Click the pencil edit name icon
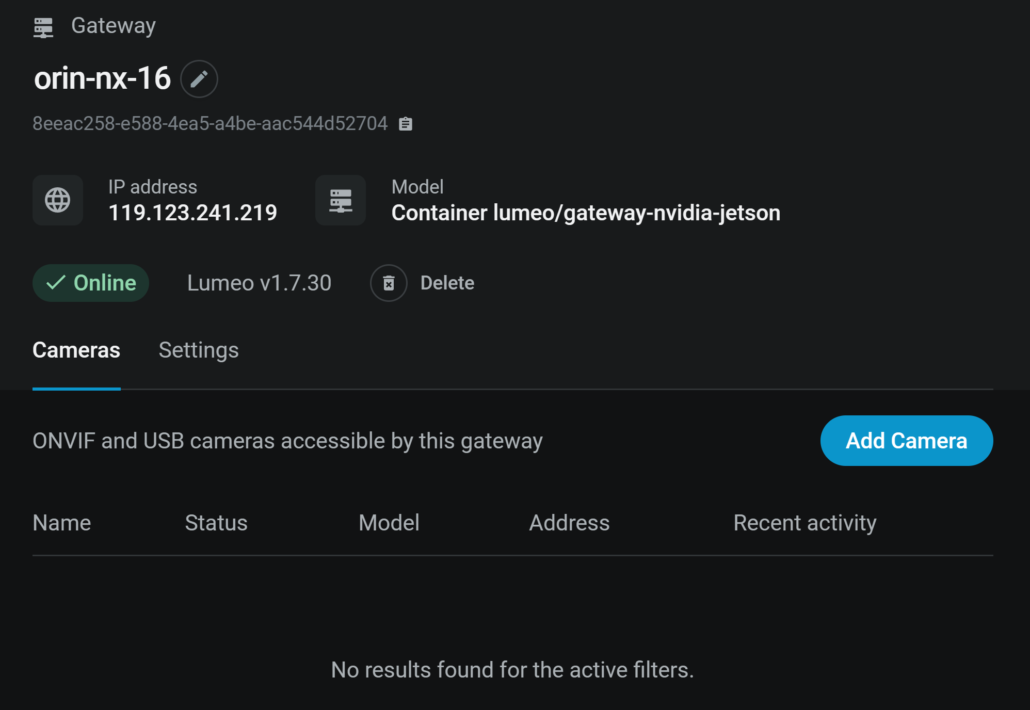 click(x=199, y=79)
